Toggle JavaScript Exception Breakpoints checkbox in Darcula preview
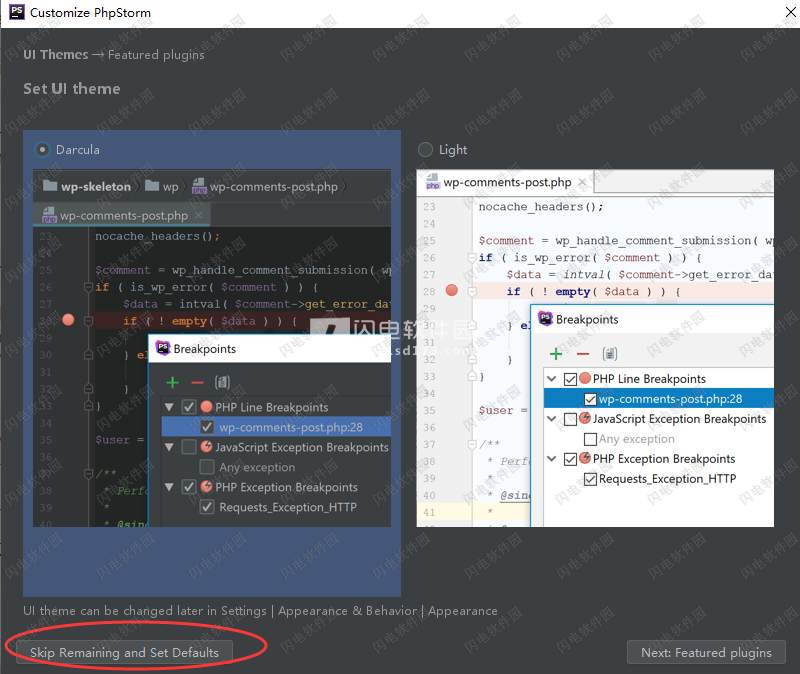 [x=189, y=446]
